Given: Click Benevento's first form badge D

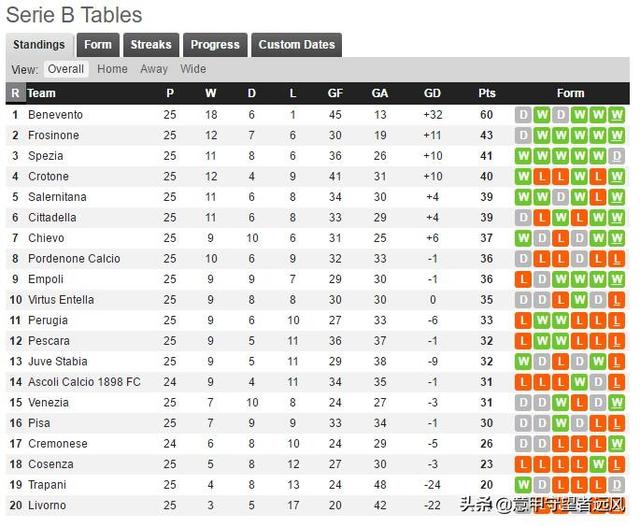Looking at the screenshot, I should [x=523, y=115].
